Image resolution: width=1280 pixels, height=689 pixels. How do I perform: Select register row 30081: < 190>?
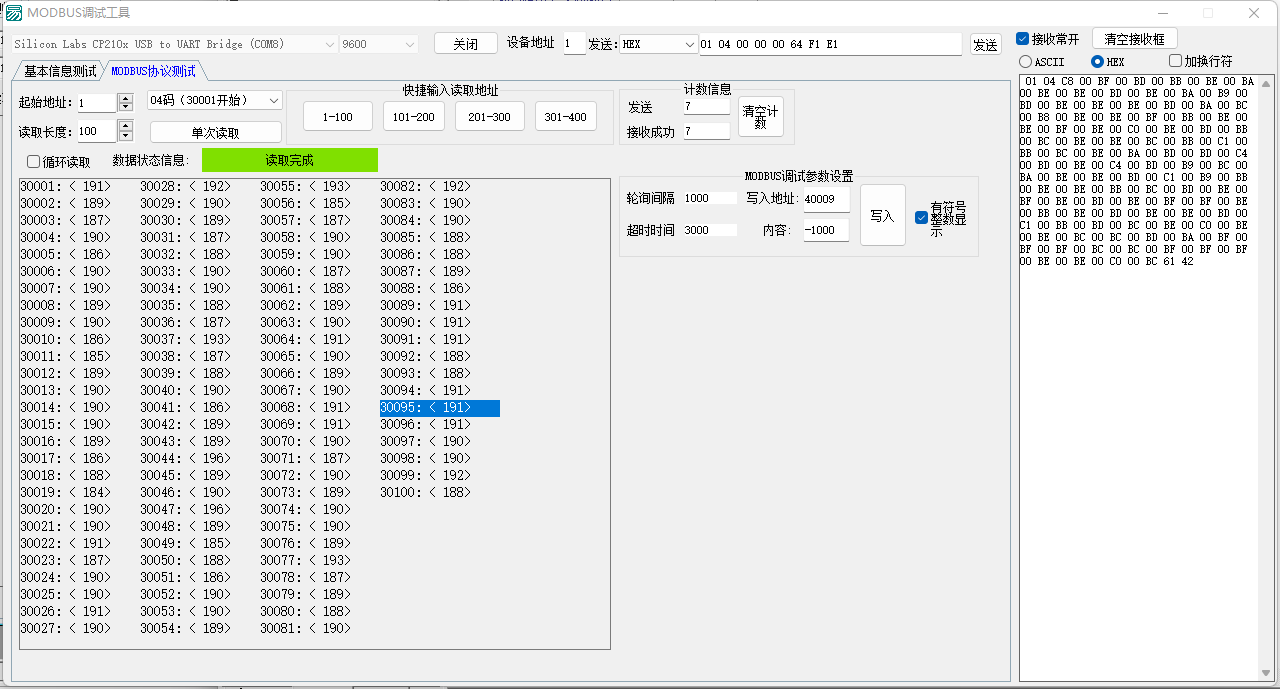point(306,629)
